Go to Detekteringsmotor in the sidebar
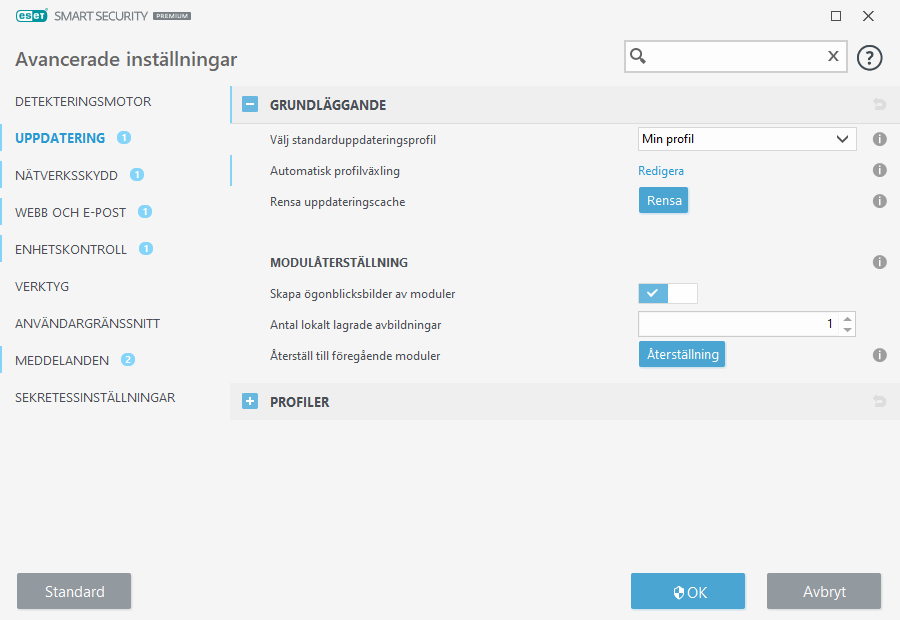Screen dimensions: 900x620 (83, 101)
